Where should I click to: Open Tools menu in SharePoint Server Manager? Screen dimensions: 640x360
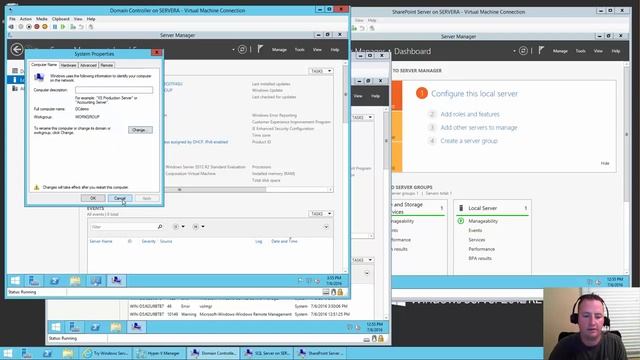[x=580, y=51]
